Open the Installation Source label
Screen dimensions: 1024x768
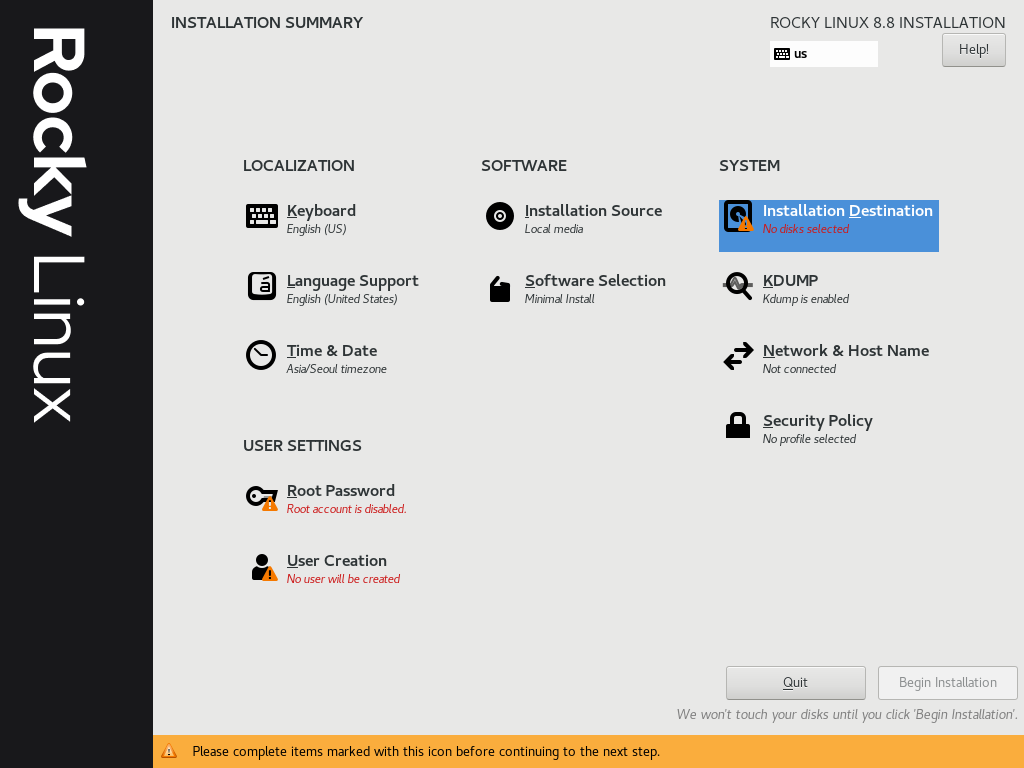click(594, 211)
